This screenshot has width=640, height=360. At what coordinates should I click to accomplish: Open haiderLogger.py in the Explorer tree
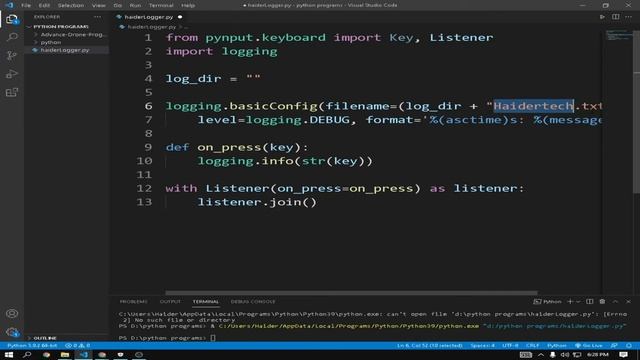tap(64, 50)
